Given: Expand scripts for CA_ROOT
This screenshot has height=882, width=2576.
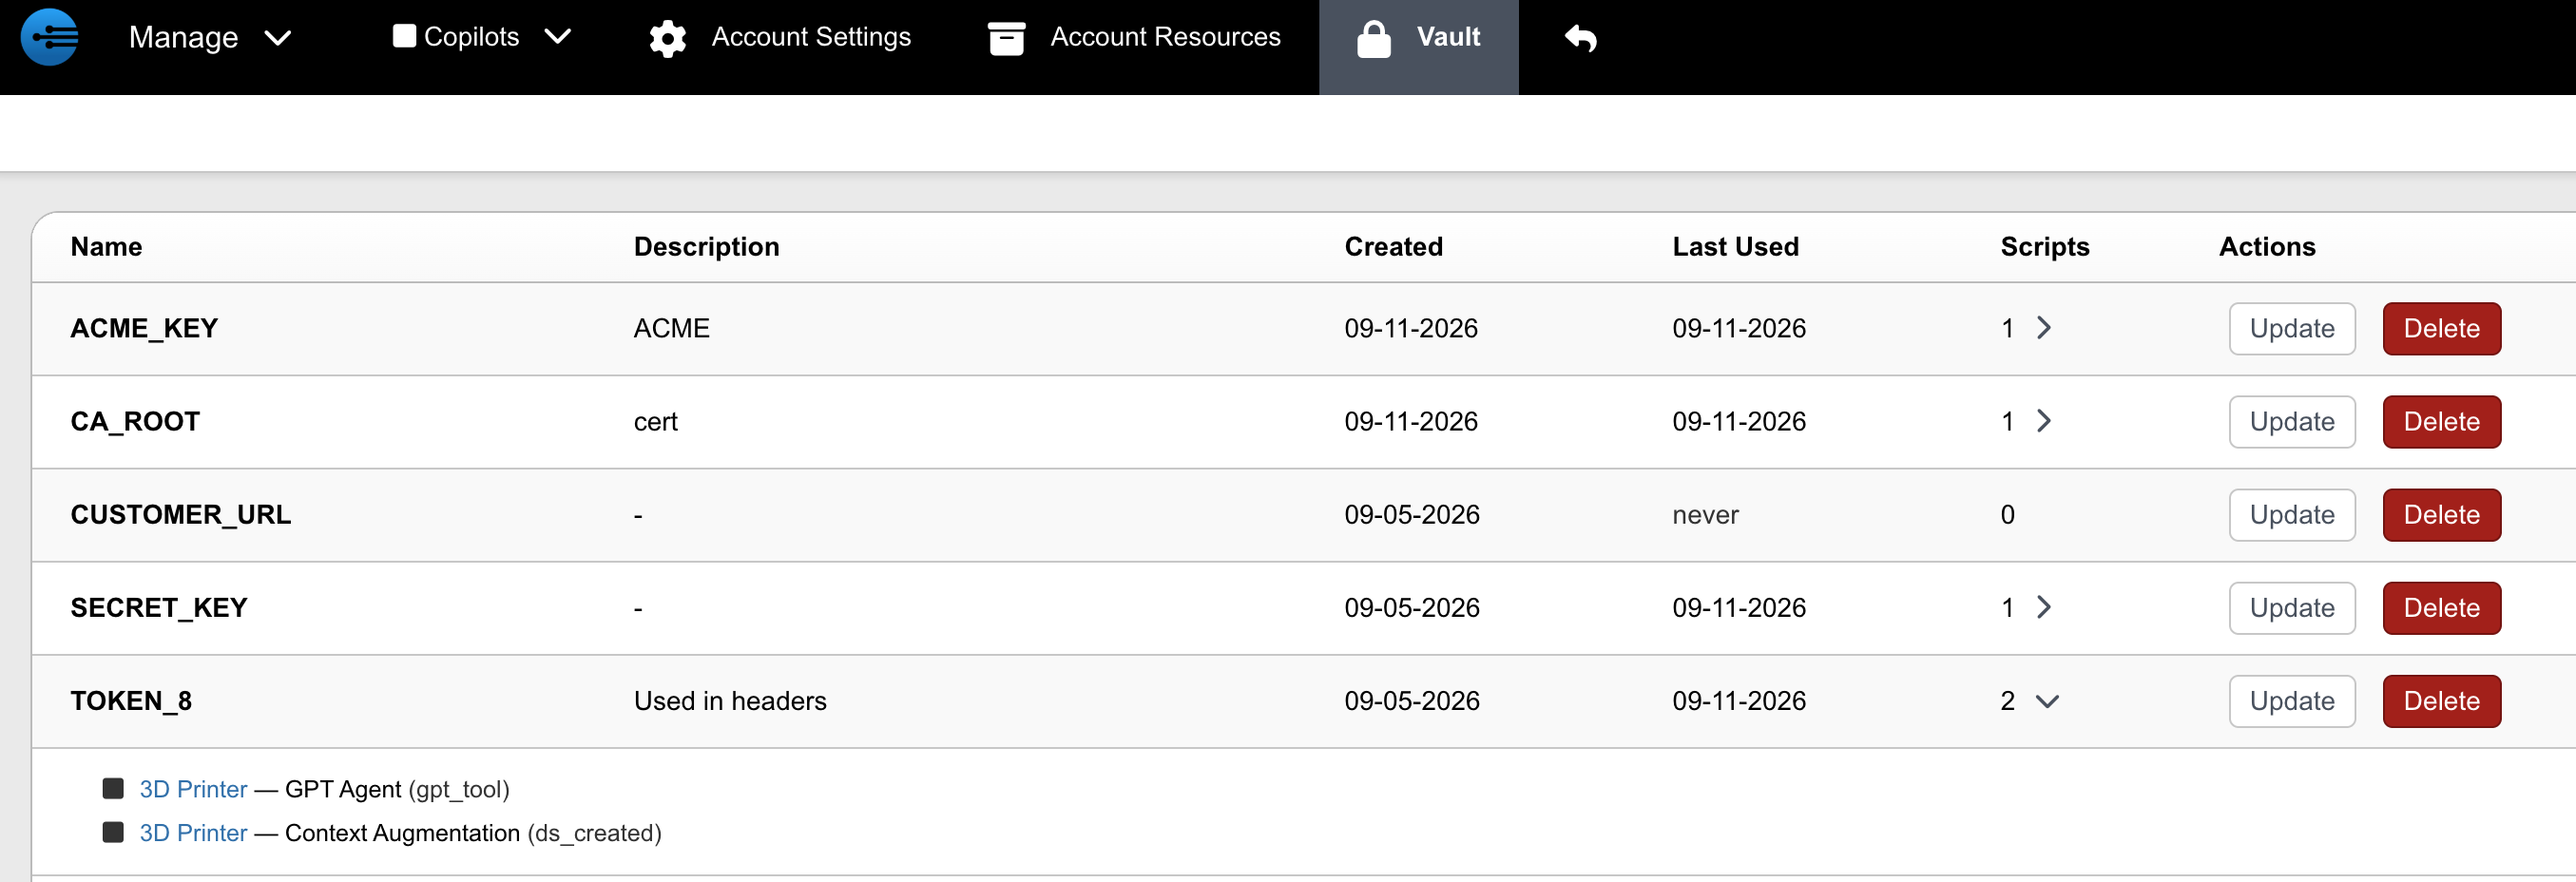Looking at the screenshot, I should 2043,421.
